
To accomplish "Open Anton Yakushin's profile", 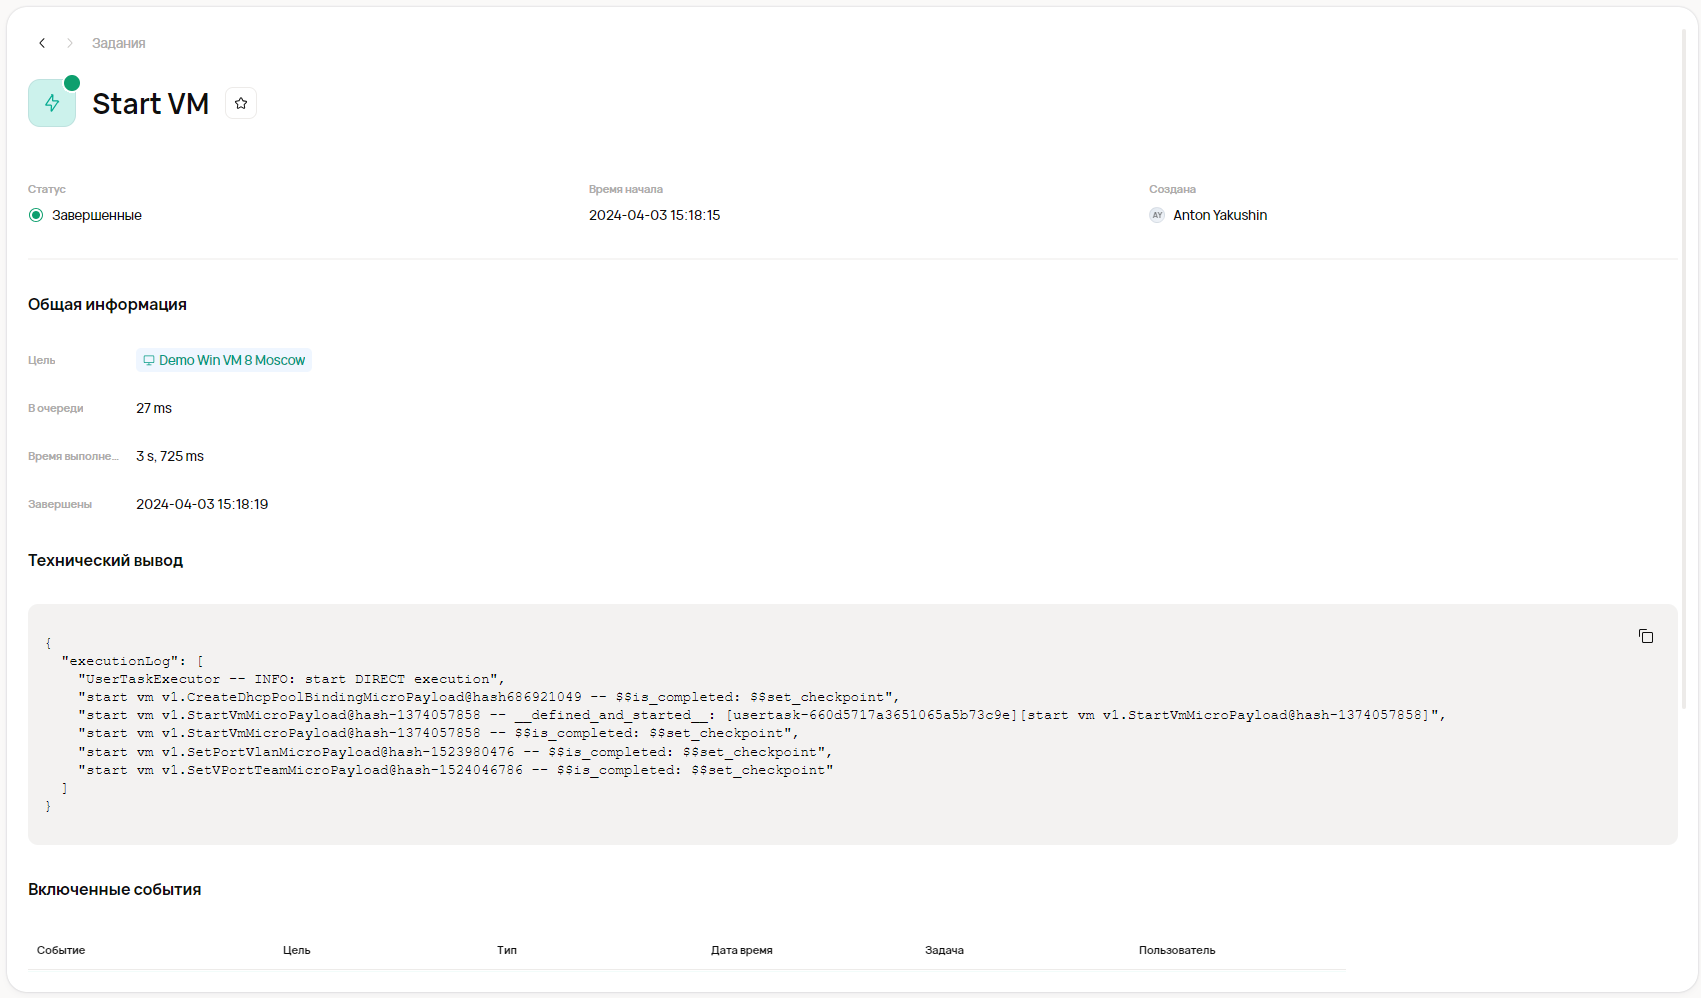I will click(x=1219, y=215).
